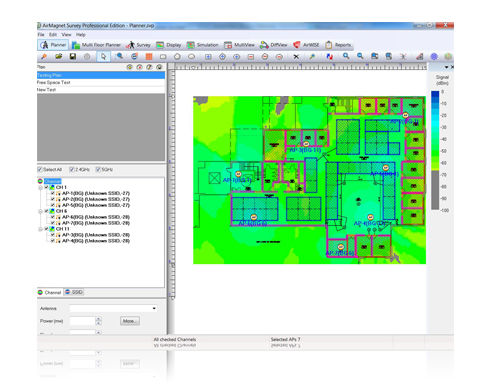488x385 pixels.
Task: Collapse the CH 11 tree node
Action: 41,229
